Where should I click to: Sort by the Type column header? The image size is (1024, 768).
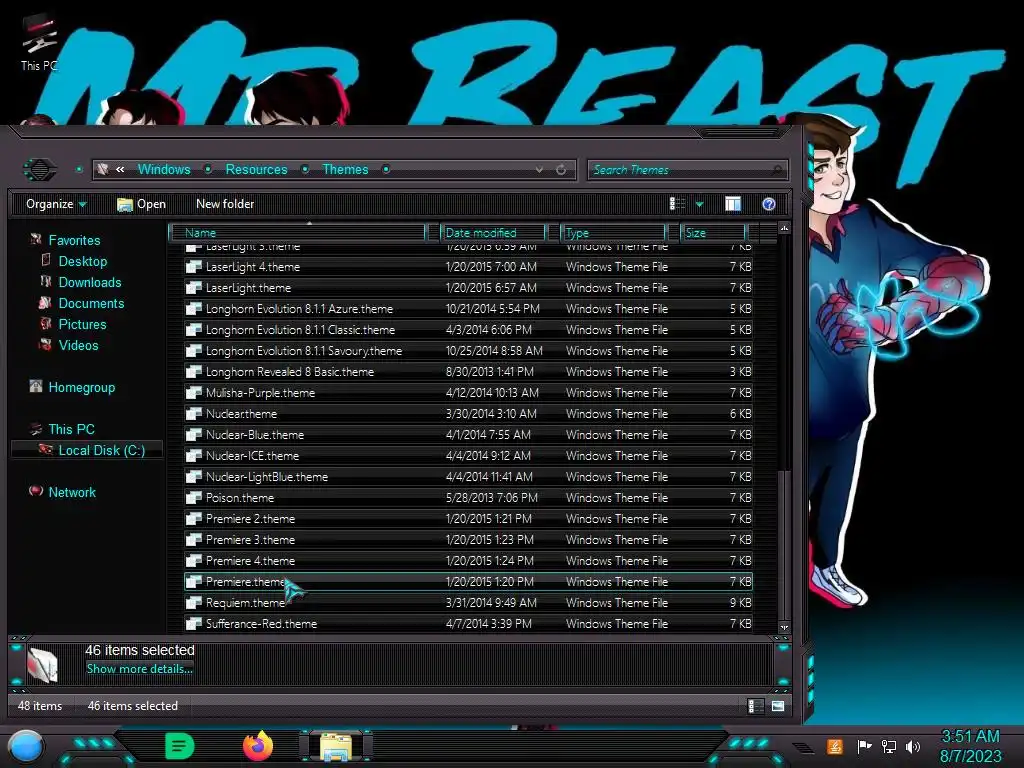[613, 232]
